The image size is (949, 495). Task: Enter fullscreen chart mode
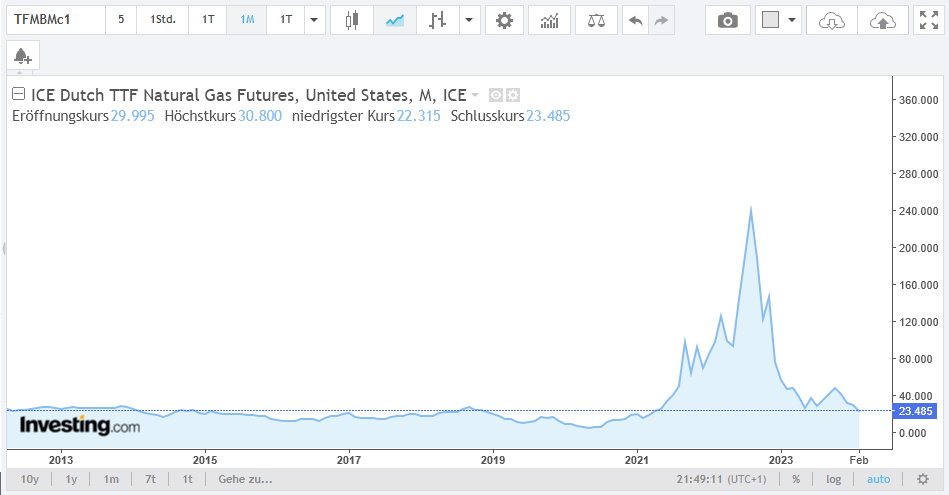coord(927,20)
